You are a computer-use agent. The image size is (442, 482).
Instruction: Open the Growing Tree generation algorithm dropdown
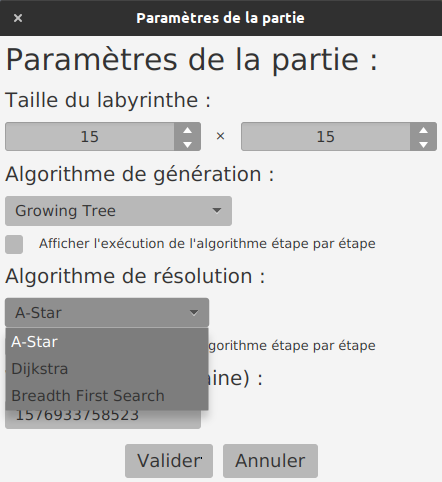pyautogui.click(x=118, y=211)
